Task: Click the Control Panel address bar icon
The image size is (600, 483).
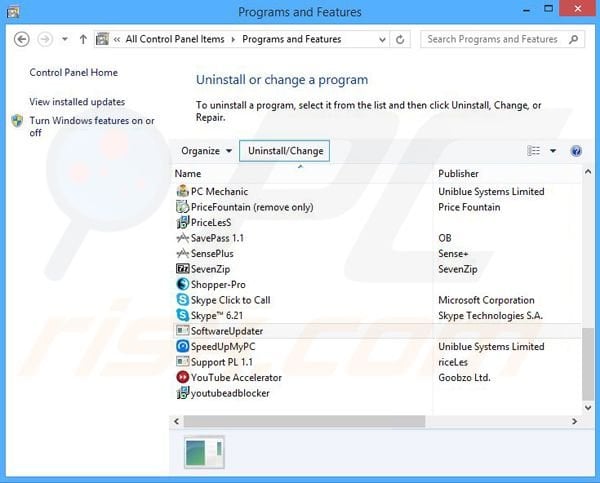Action: click(x=102, y=39)
